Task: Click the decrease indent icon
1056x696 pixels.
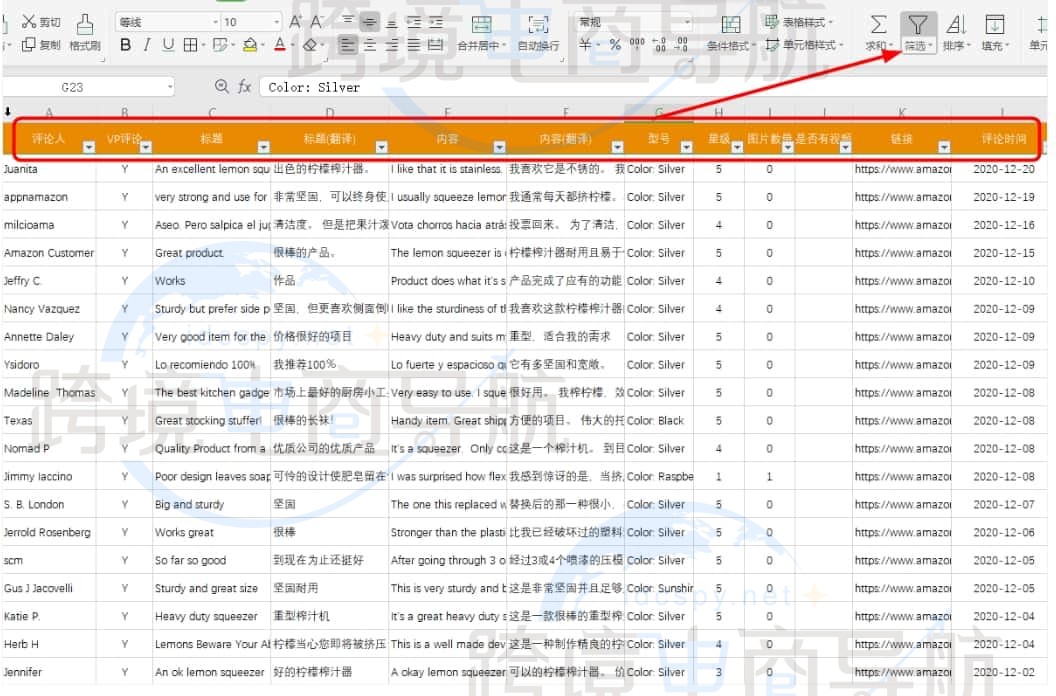Action: click(414, 22)
